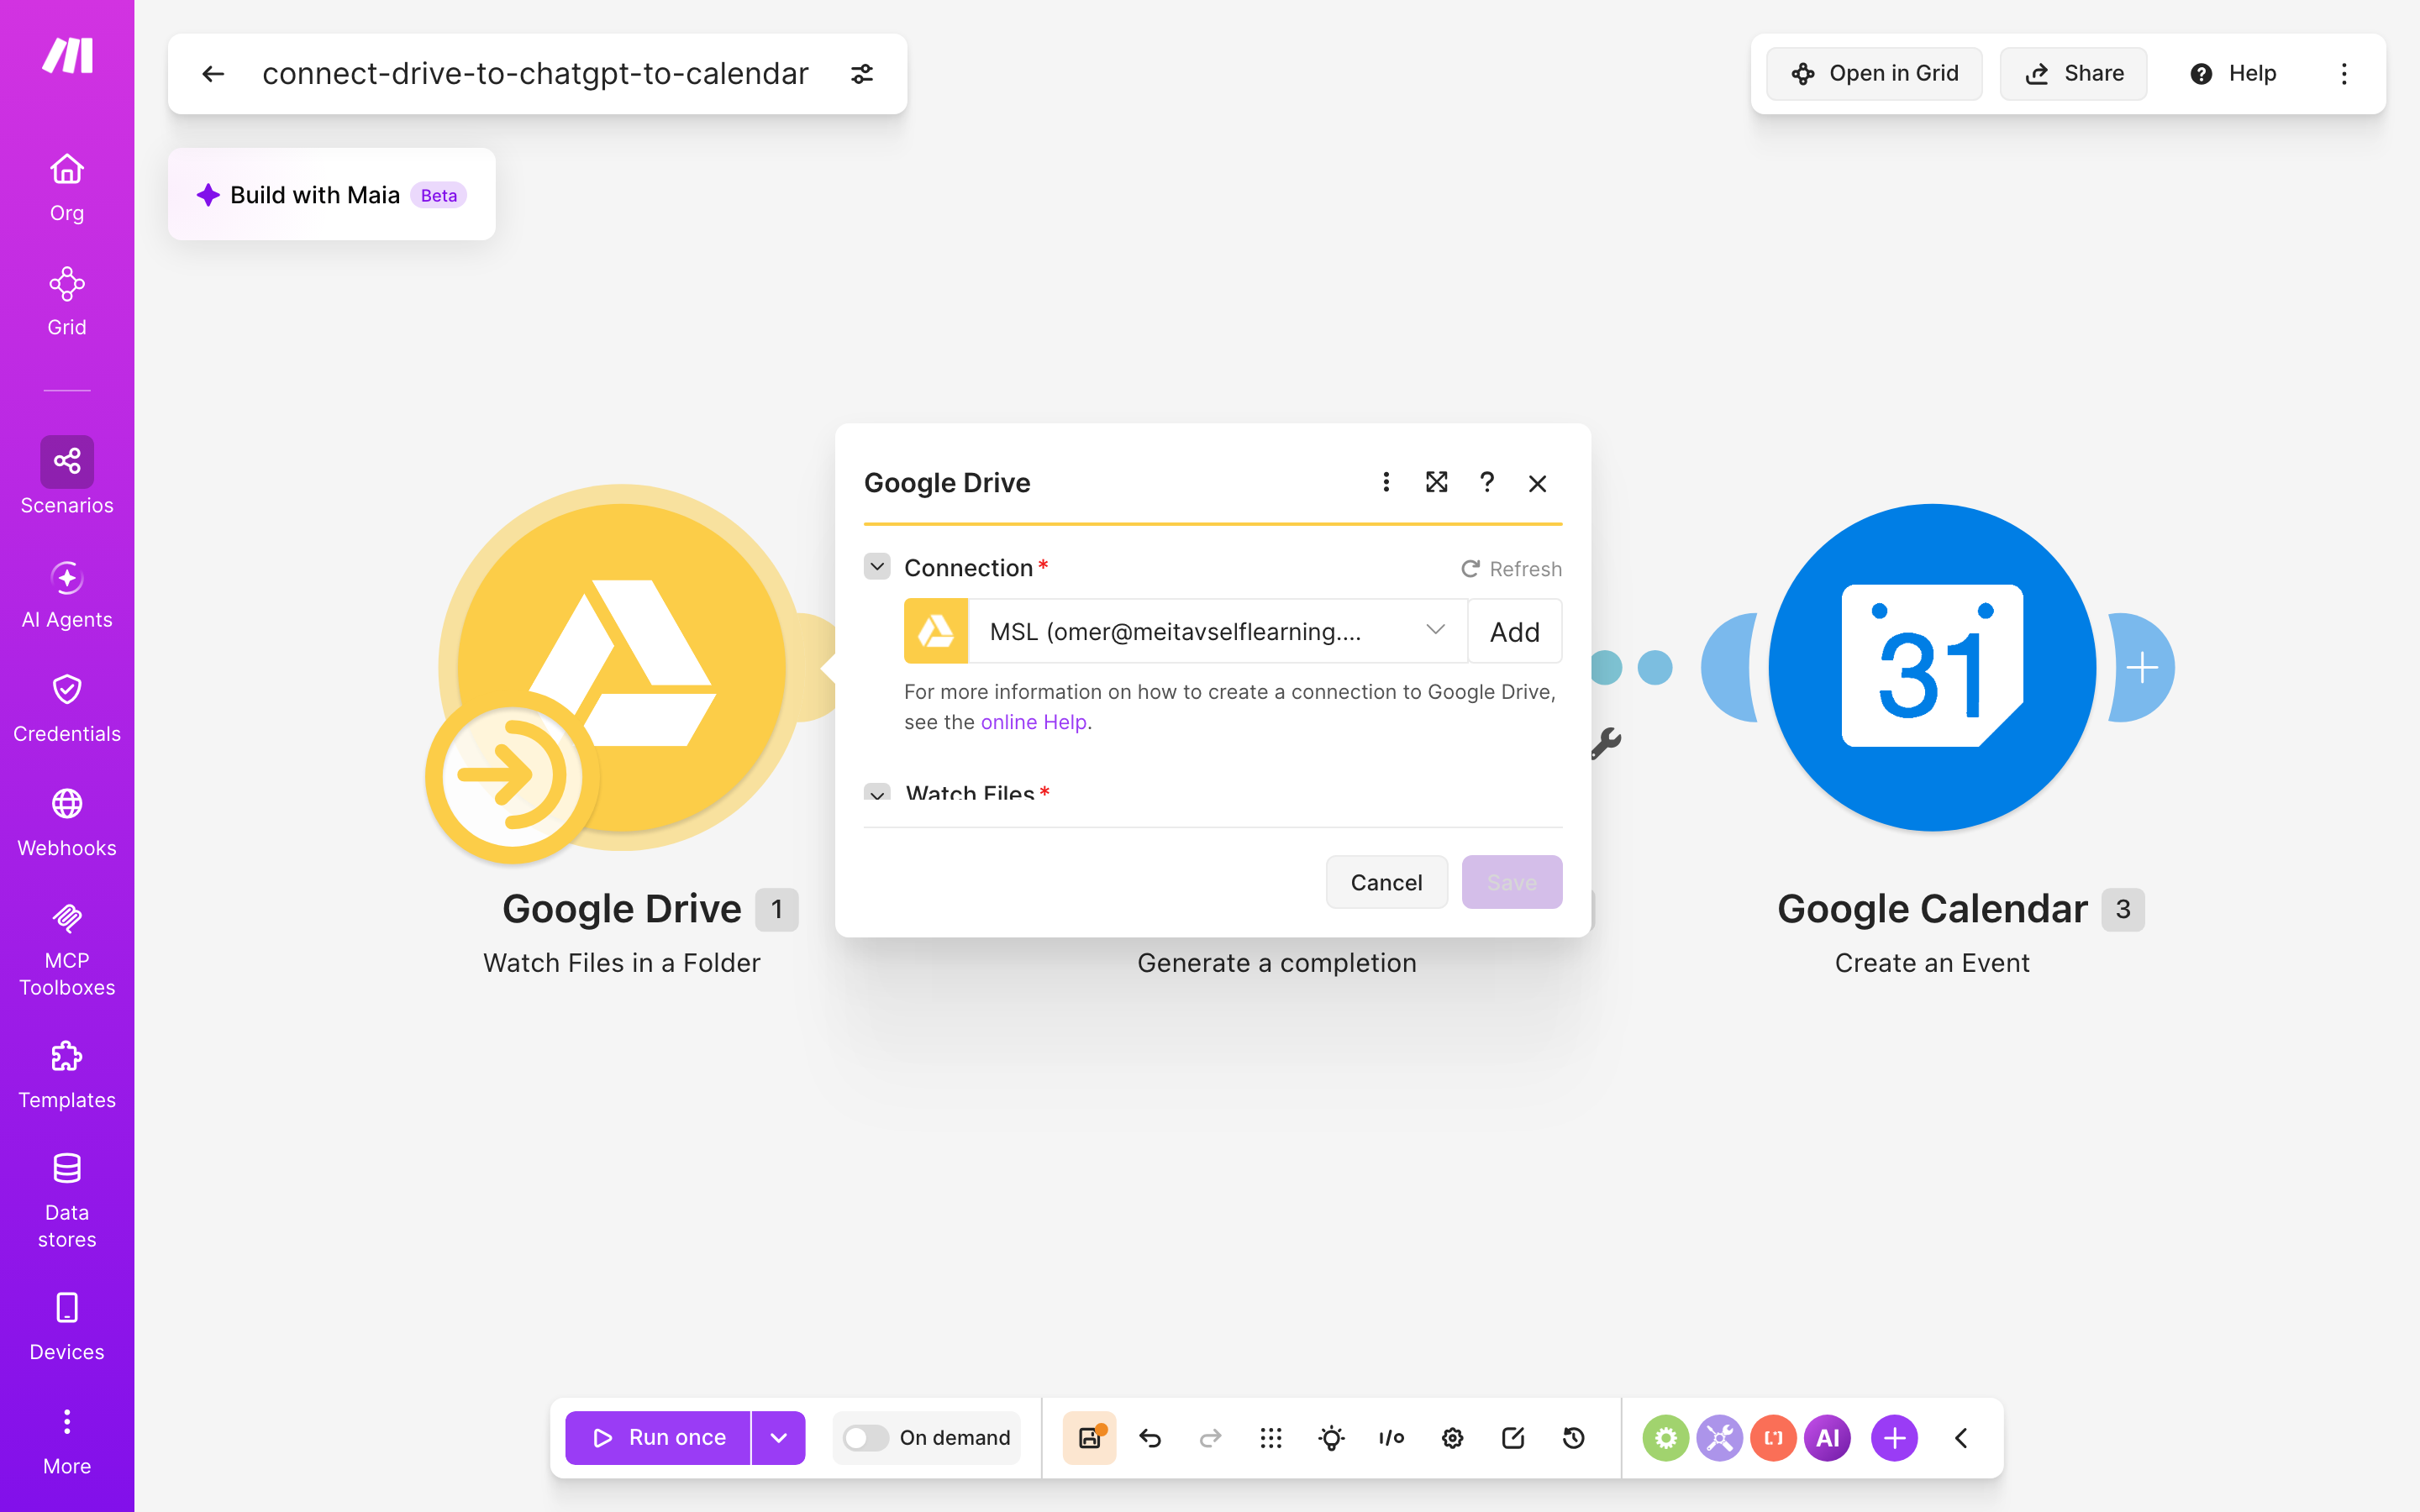The image size is (2420, 1512).
Task: Open previous versions history icon
Action: click(1573, 1437)
